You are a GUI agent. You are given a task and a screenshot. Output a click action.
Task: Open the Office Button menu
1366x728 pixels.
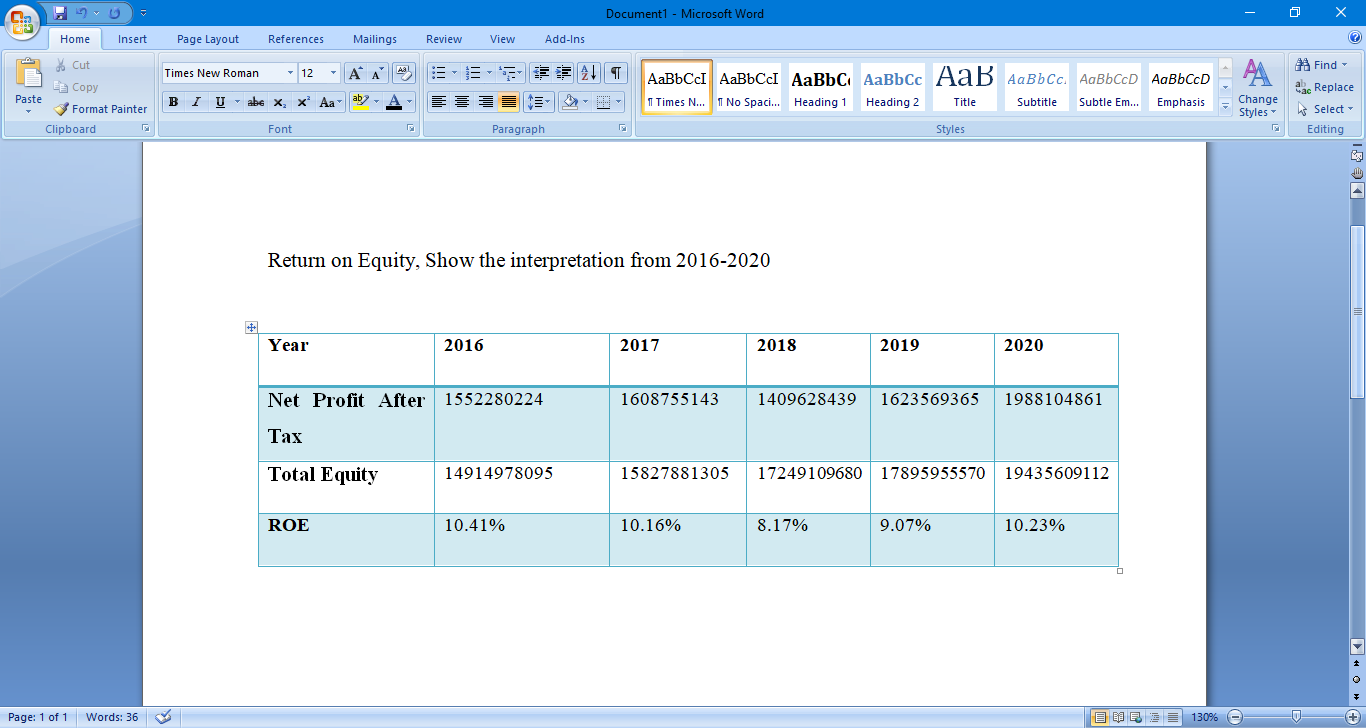22,20
